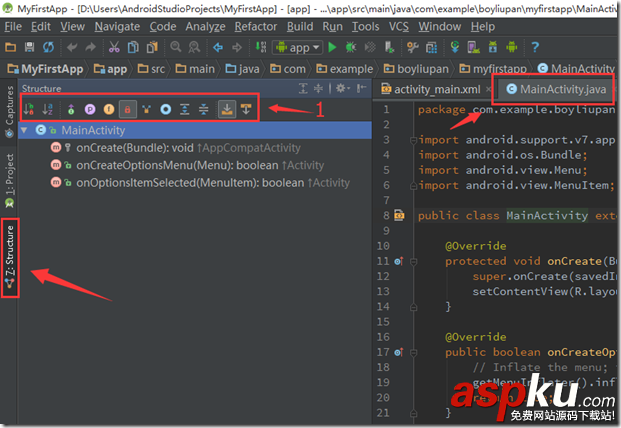Click the Make Project icon
Screen dimensions: 621x428
coord(261,47)
